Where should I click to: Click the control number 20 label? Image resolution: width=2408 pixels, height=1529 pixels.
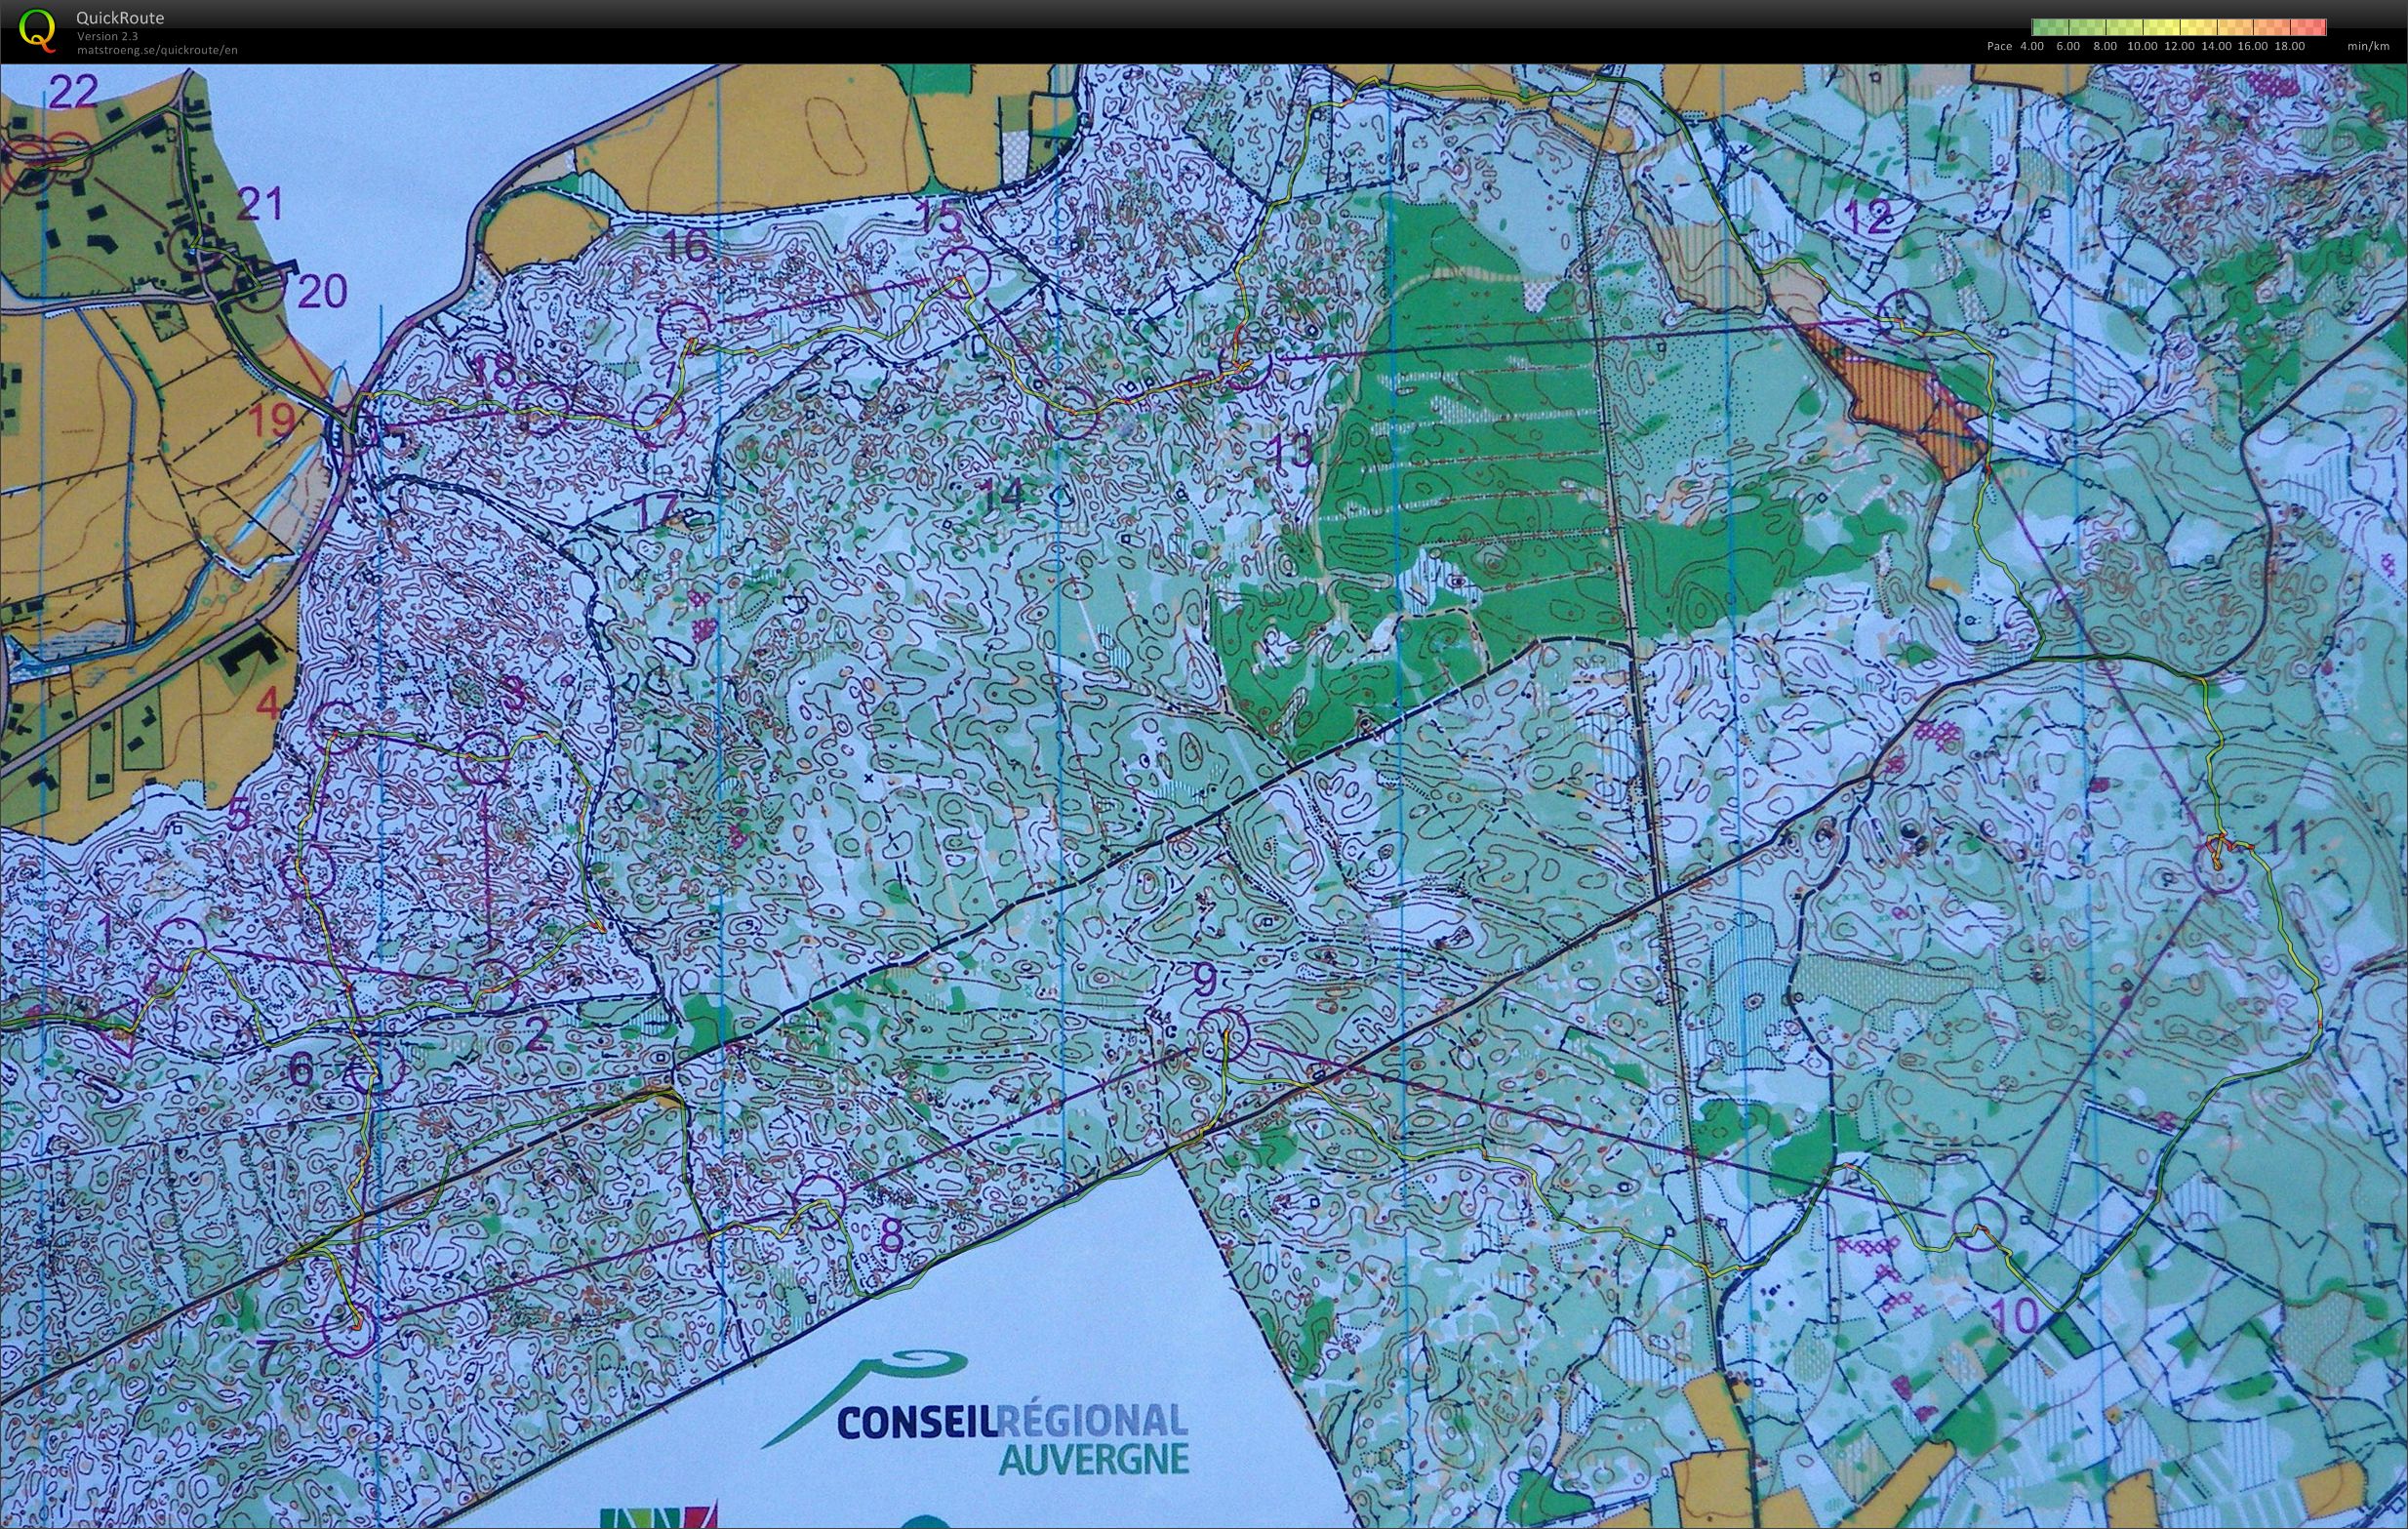322,291
